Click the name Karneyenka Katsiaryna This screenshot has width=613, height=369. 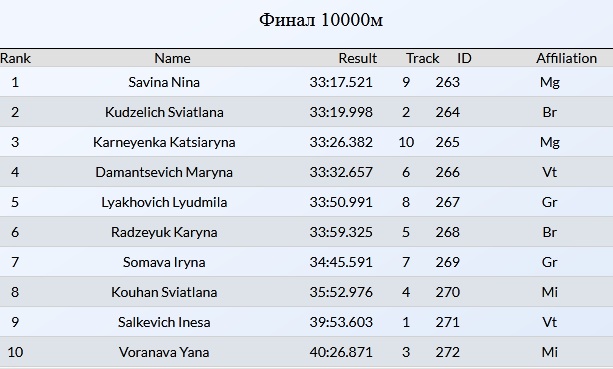click(164, 142)
